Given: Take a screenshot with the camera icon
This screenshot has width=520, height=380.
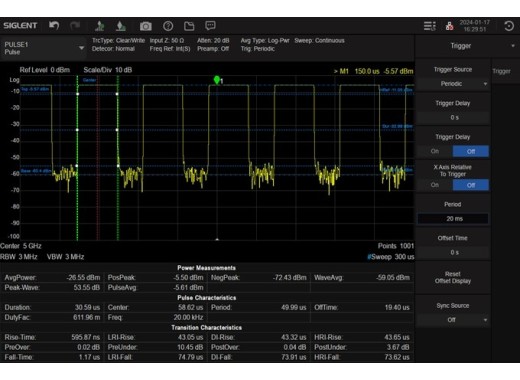Looking at the screenshot, I should tap(146, 26).
